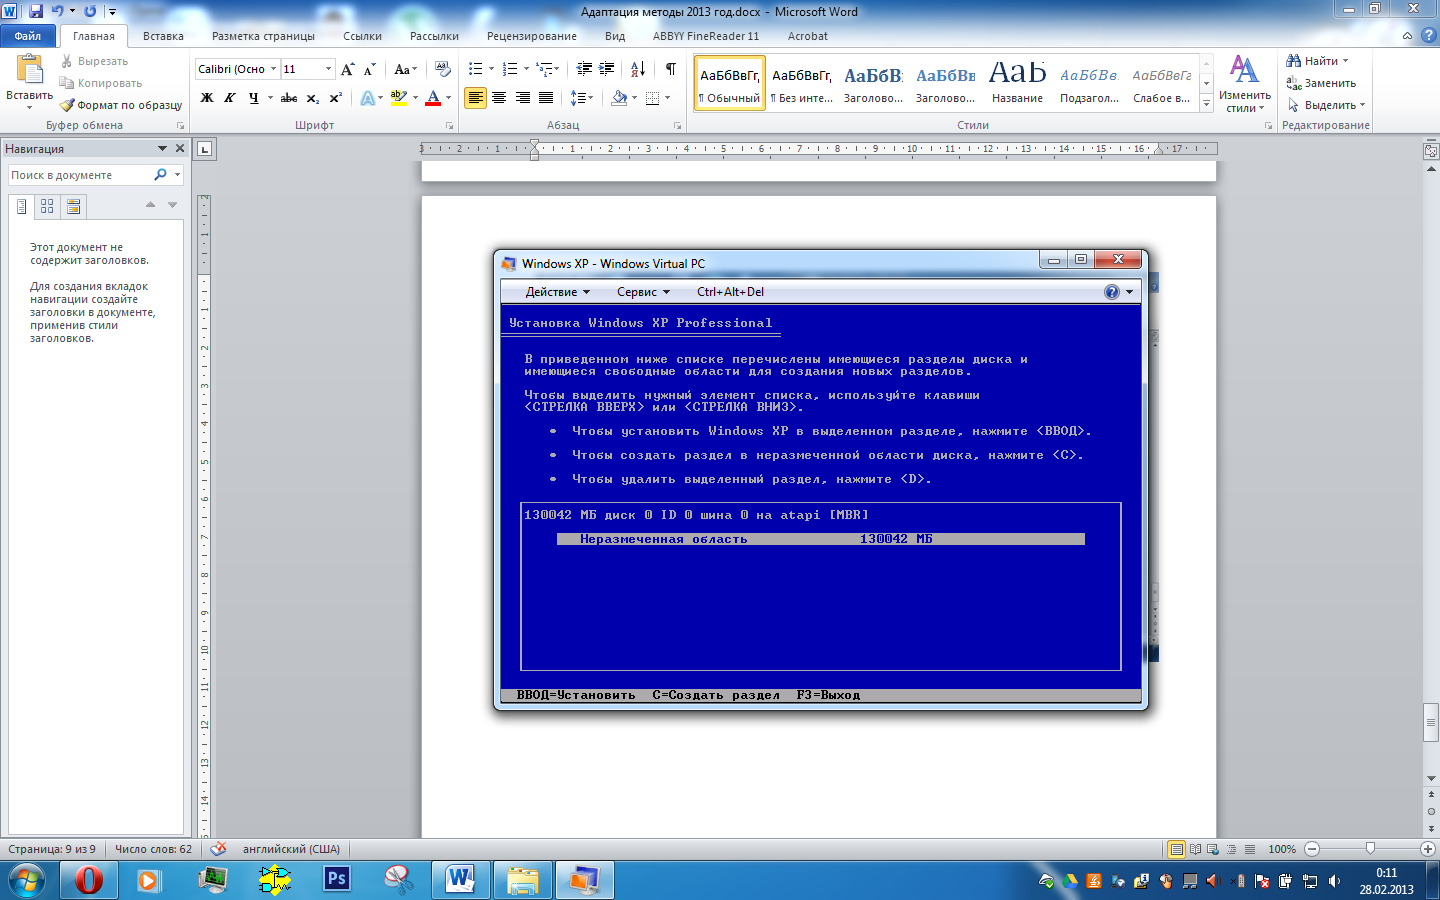Open the Change Styles button
This screenshot has height=900, width=1440.
[x=1245, y=84]
